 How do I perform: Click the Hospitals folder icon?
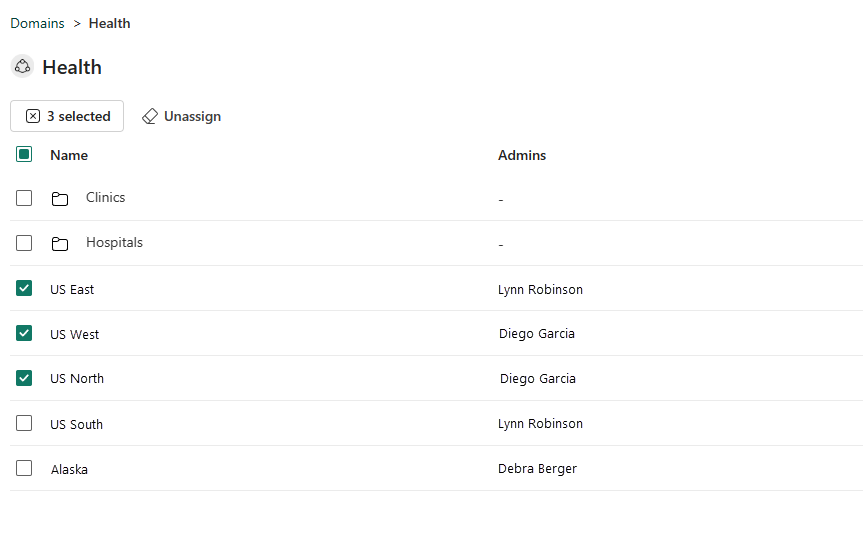60,244
